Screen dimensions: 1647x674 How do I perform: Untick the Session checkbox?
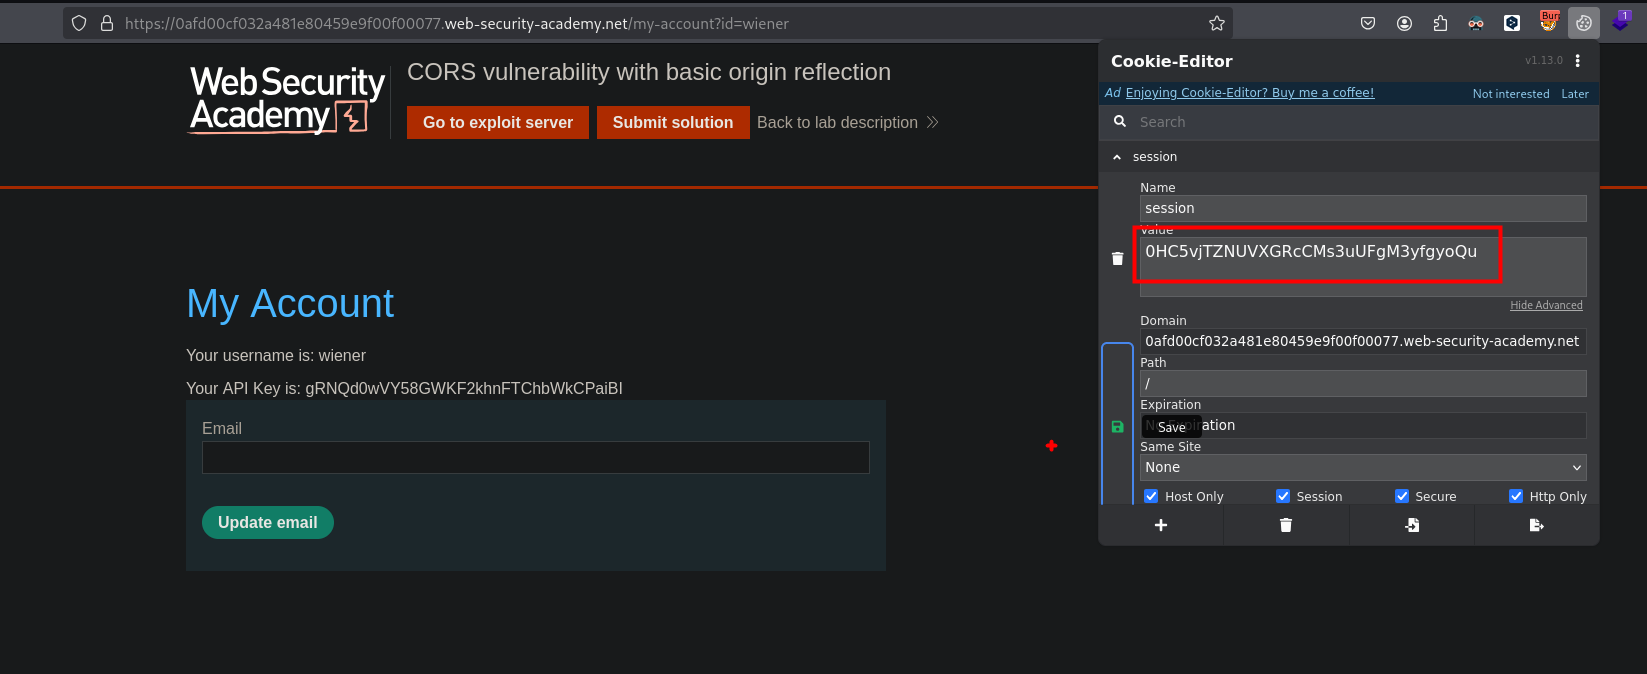(x=1283, y=496)
